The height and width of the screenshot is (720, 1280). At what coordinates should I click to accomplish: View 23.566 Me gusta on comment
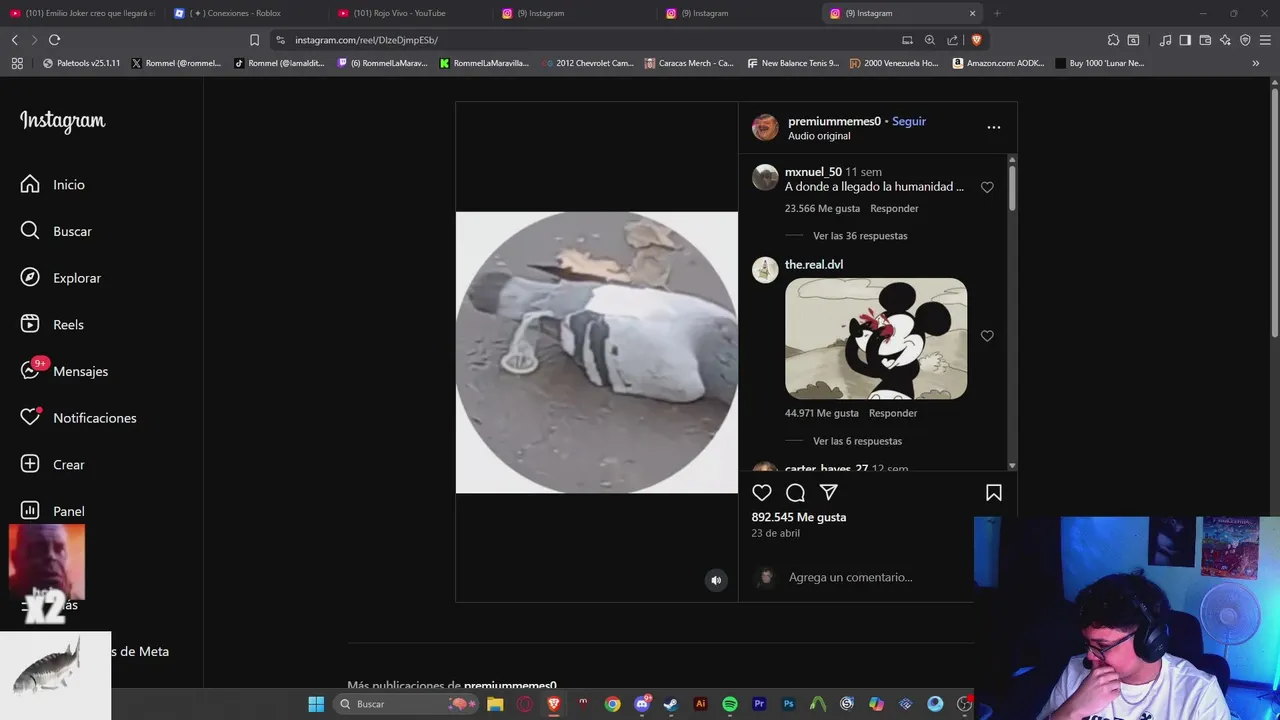[822, 209]
